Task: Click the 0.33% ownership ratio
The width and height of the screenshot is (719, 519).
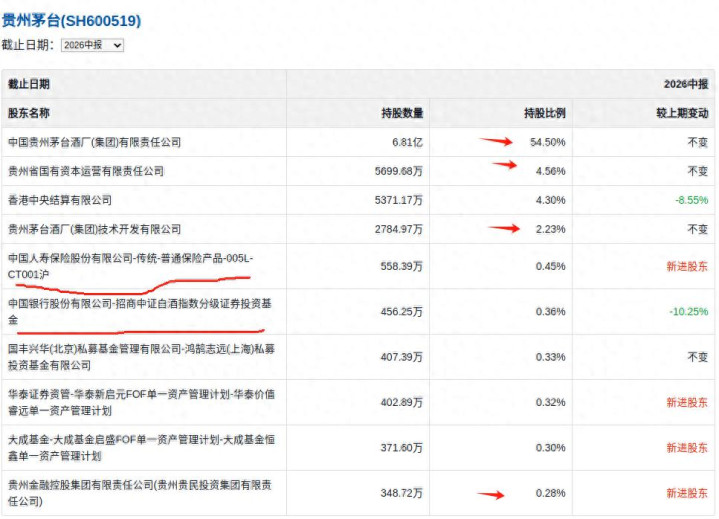Action: tap(550, 357)
